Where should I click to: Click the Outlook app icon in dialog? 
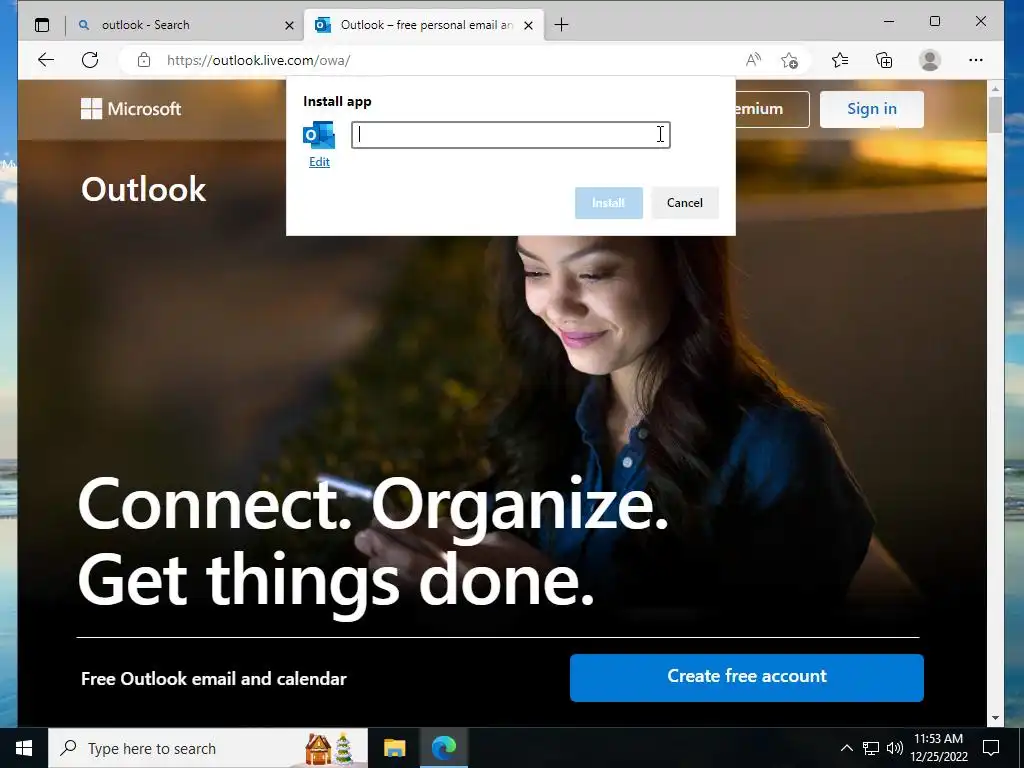(x=319, y=135)
